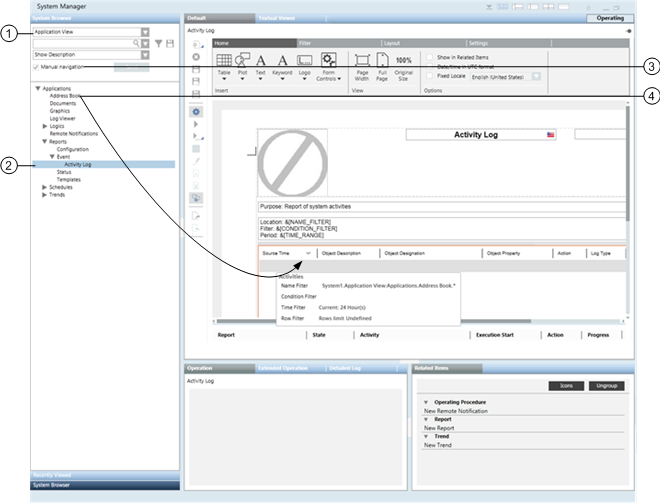Set view to Page Width
This screenshot has height=503, width=660.
(x=362, y=65)
